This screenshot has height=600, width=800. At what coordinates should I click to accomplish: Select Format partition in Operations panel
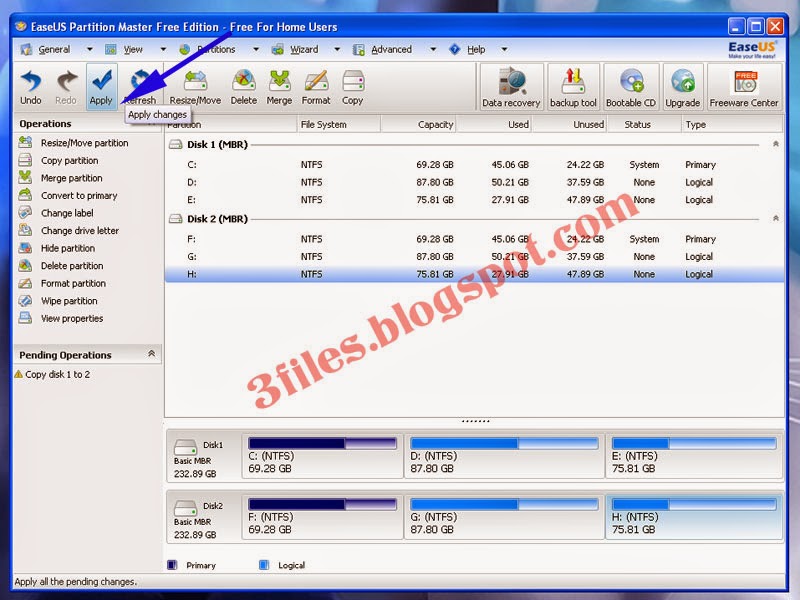62,283
